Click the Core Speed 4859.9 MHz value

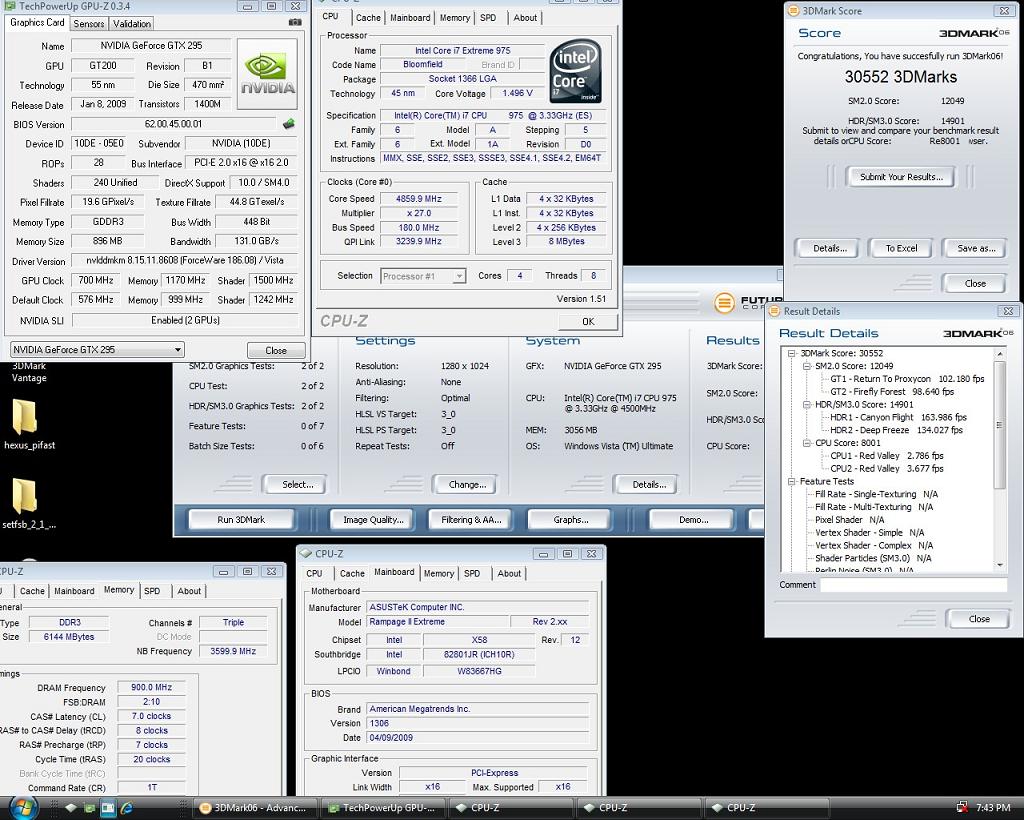pyautogui.click(x=419, y=199)
